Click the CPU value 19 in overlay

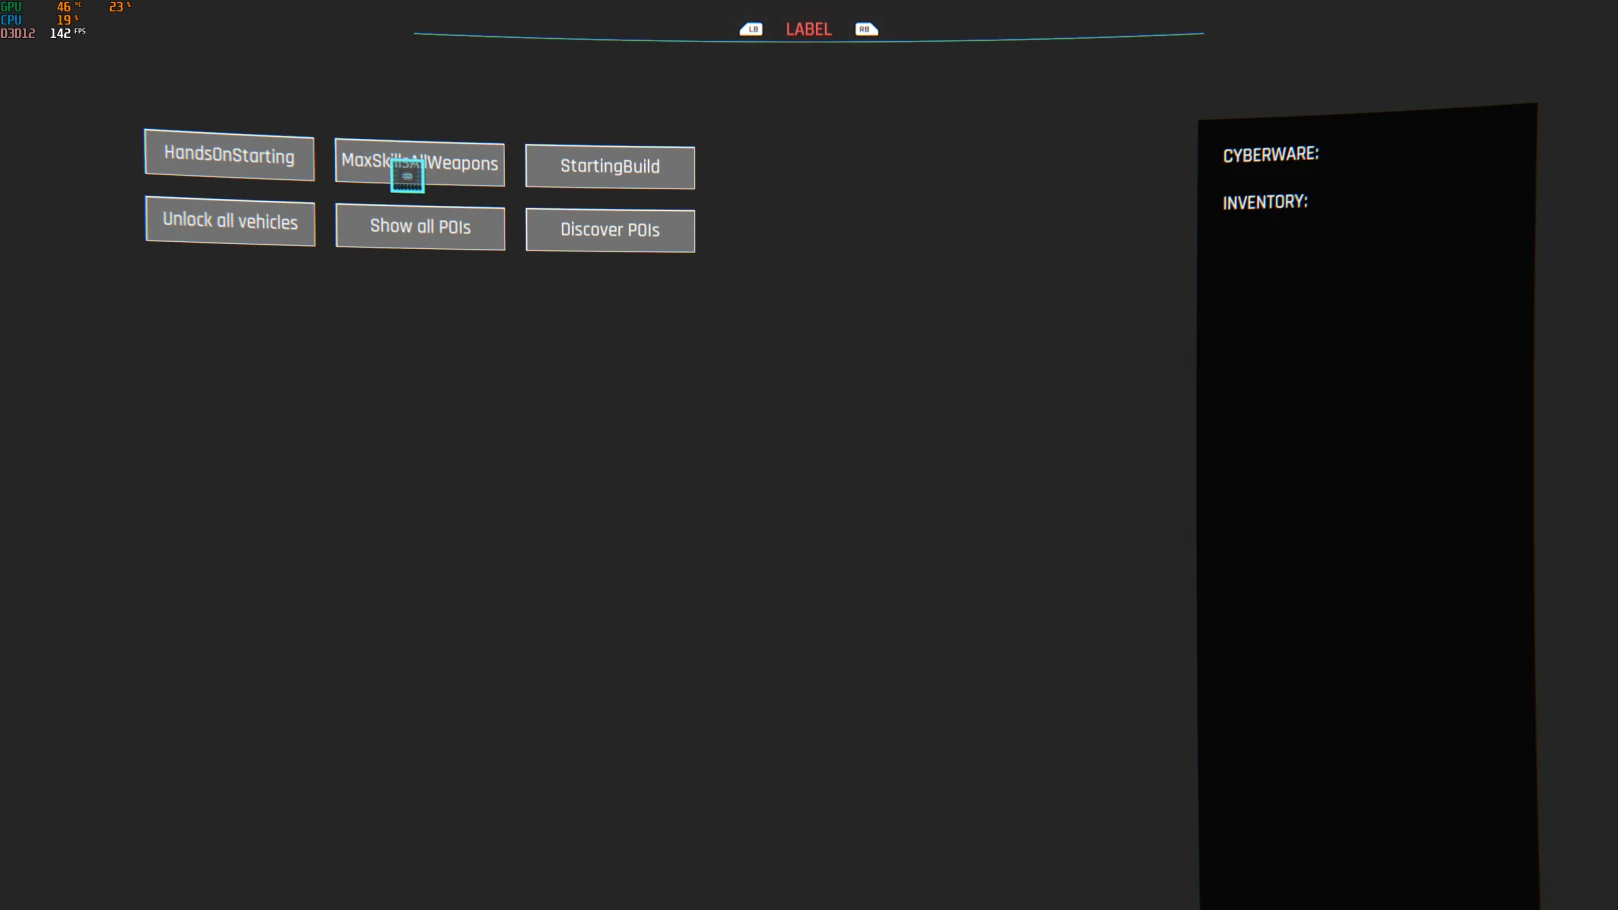click(64, 20)
